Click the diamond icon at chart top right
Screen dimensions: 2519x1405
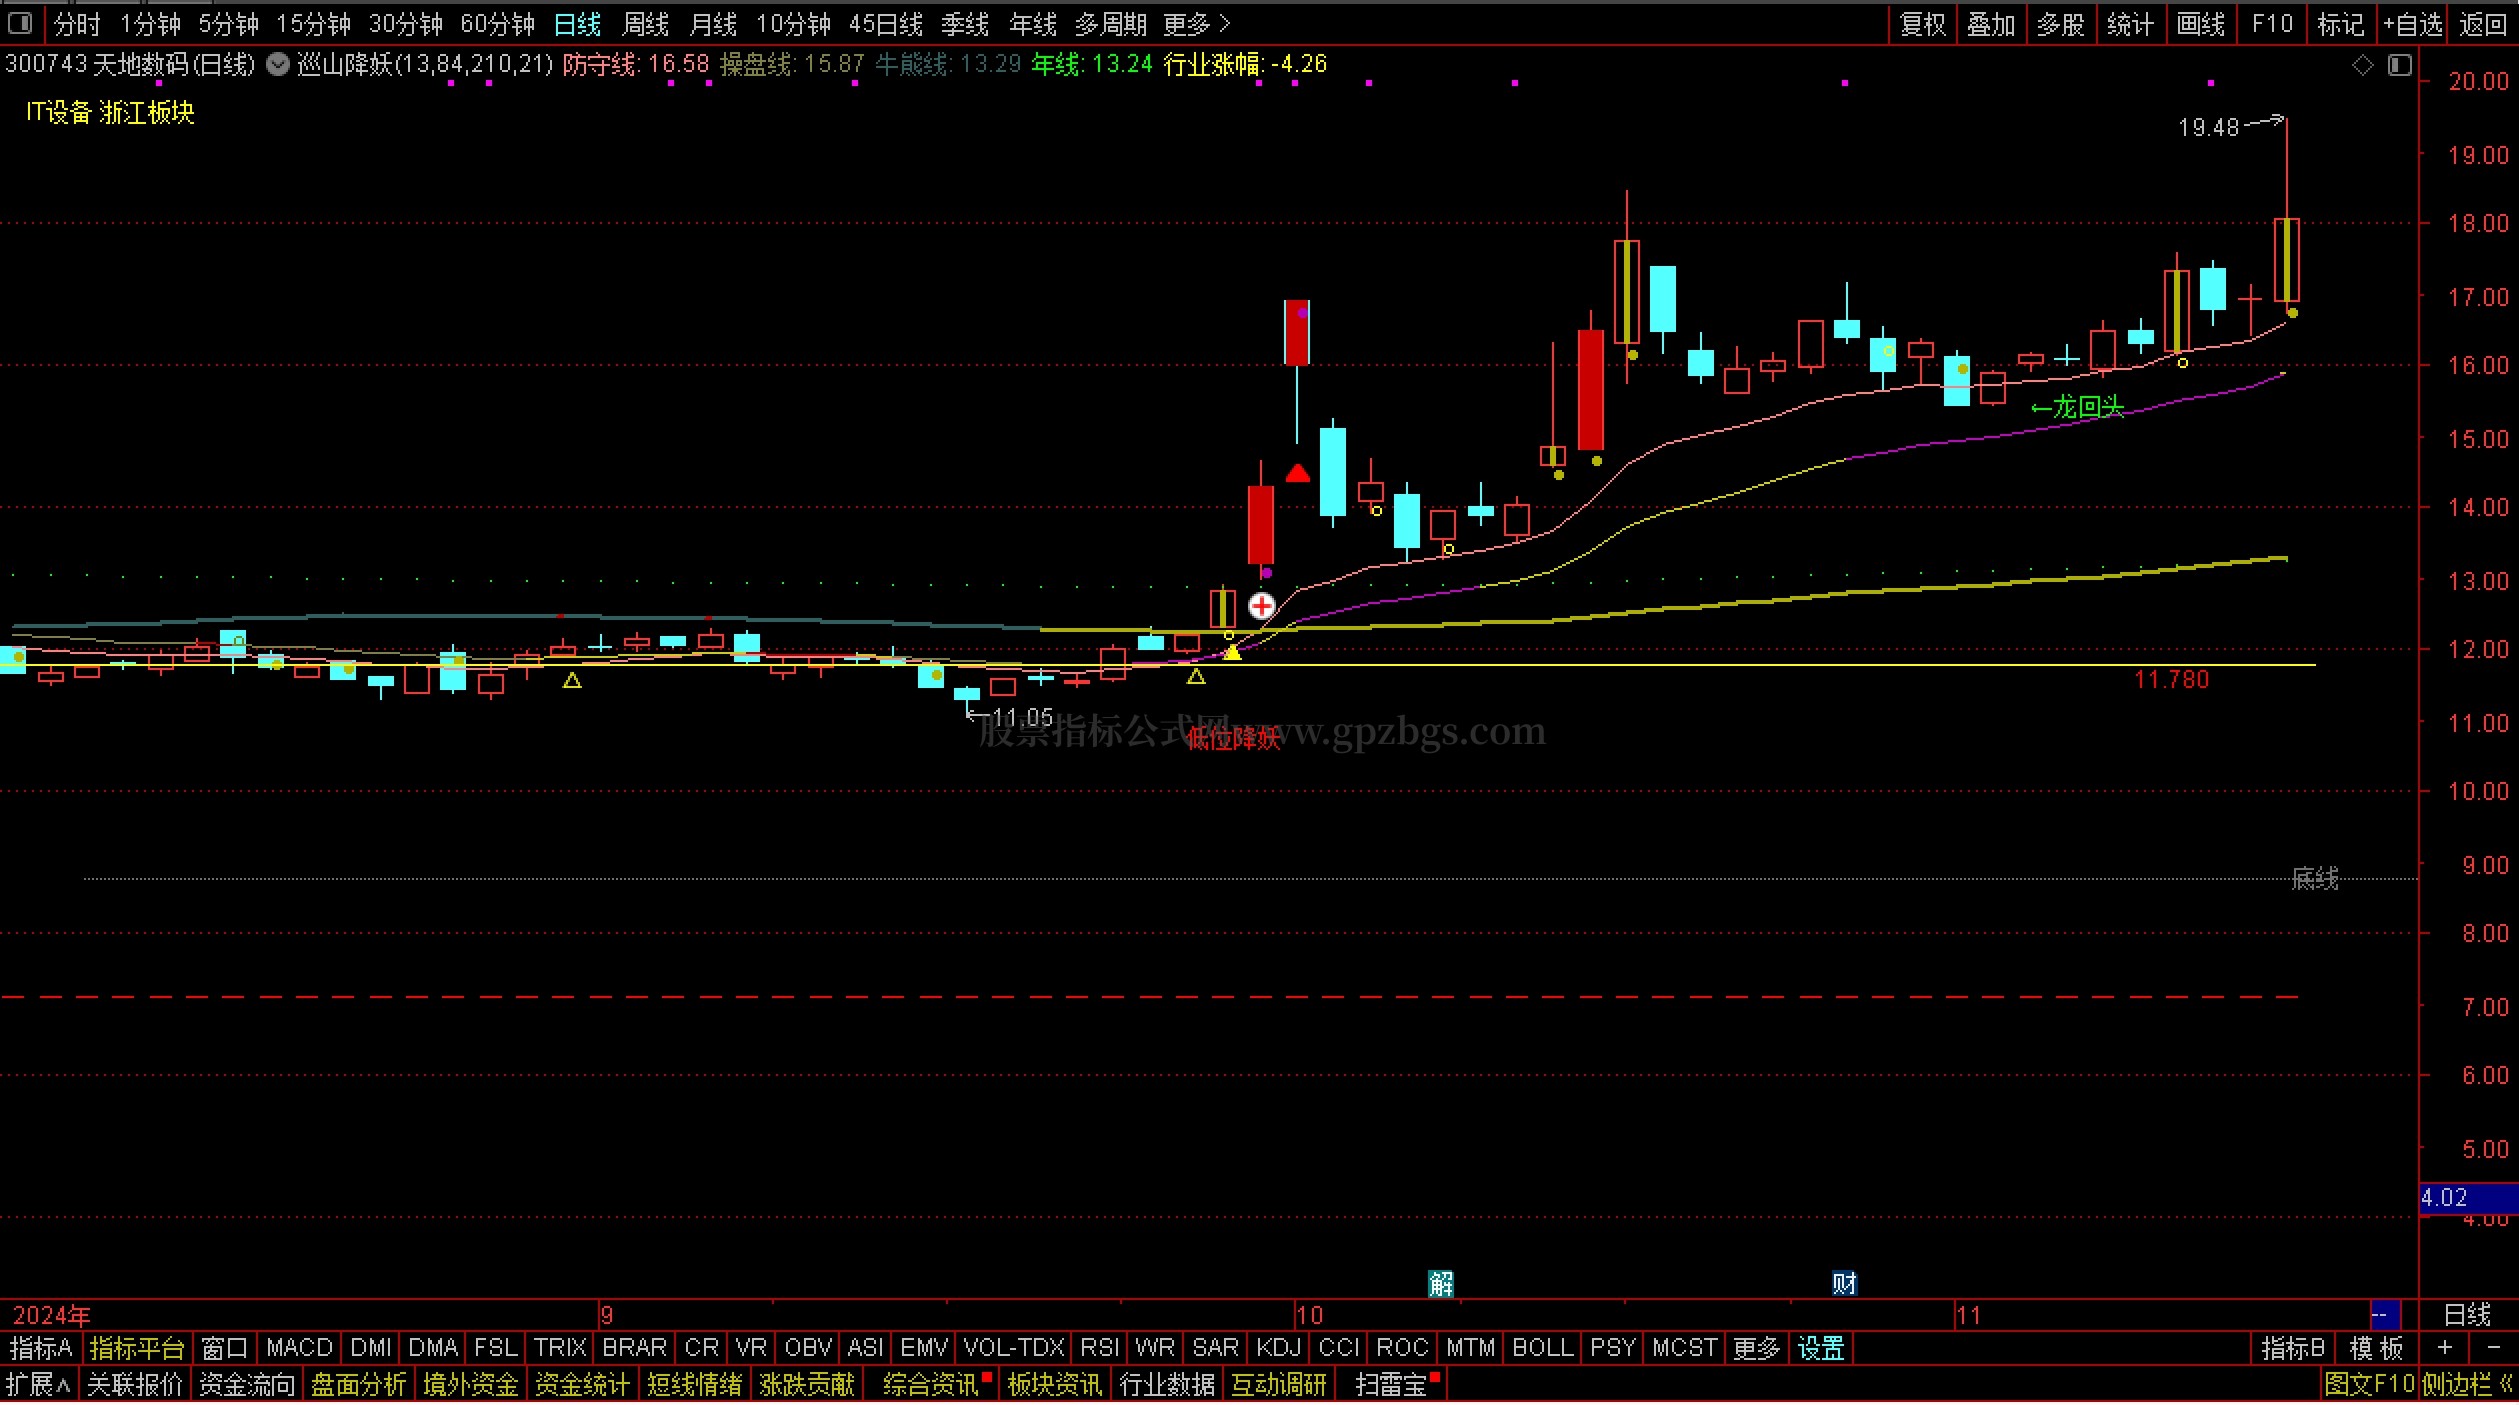2363,65
